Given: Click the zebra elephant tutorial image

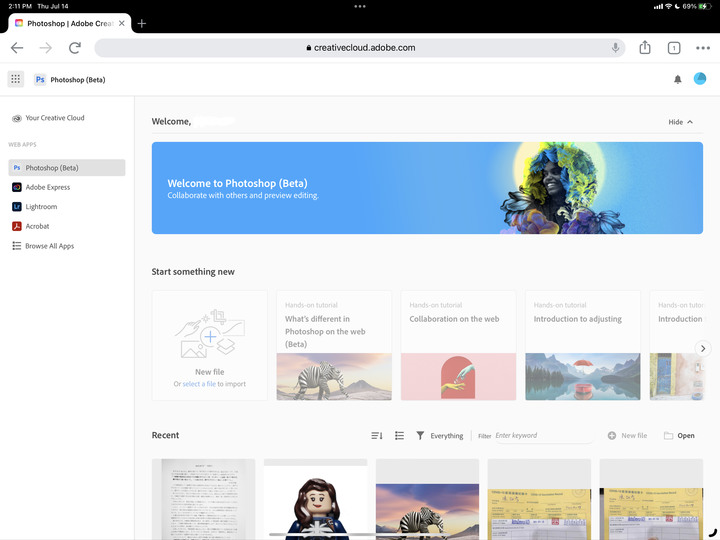Looking at the screenshot, I should [x=334, y=377].
